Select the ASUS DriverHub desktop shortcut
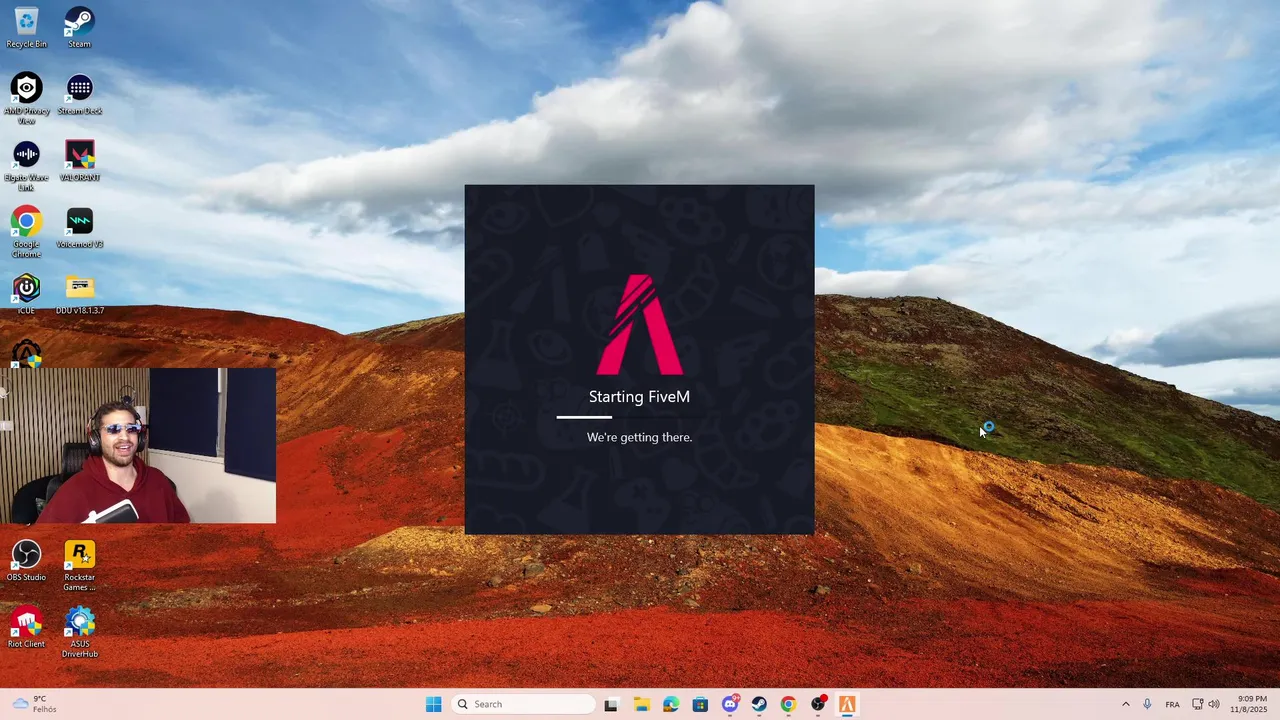 [x=79, y=632]
